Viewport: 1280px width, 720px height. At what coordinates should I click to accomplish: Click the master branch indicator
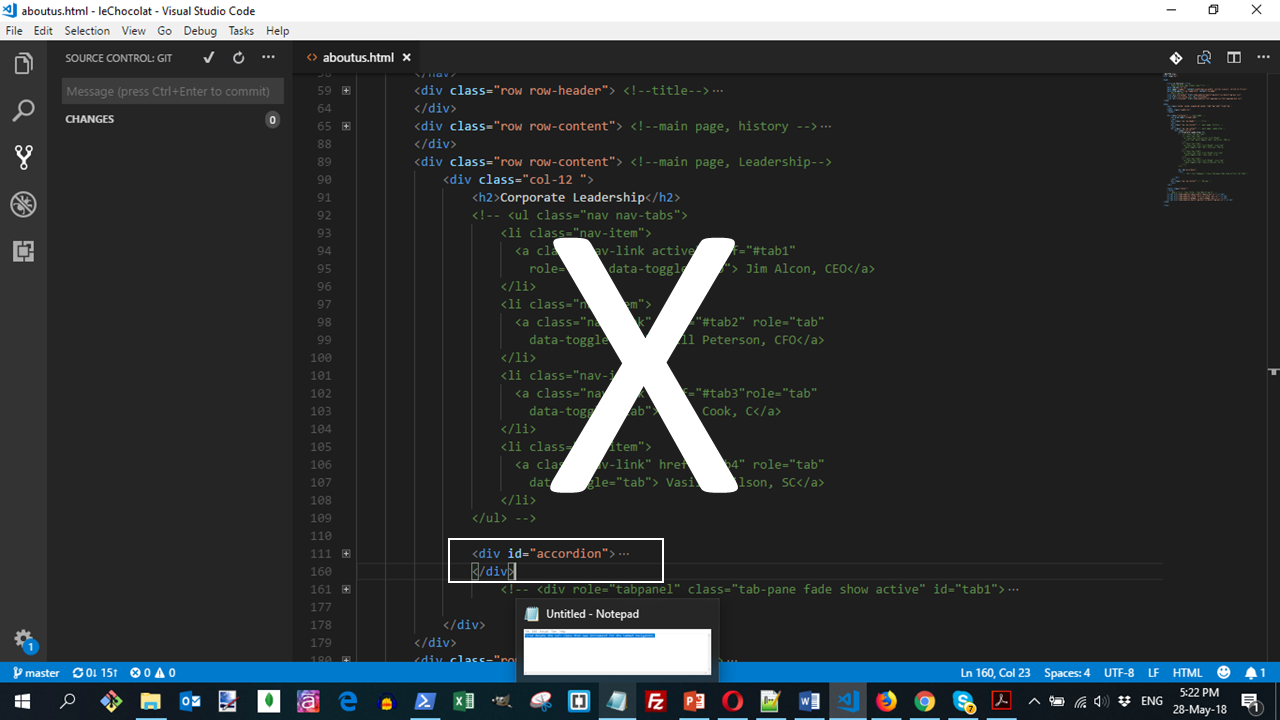[36, 673]
